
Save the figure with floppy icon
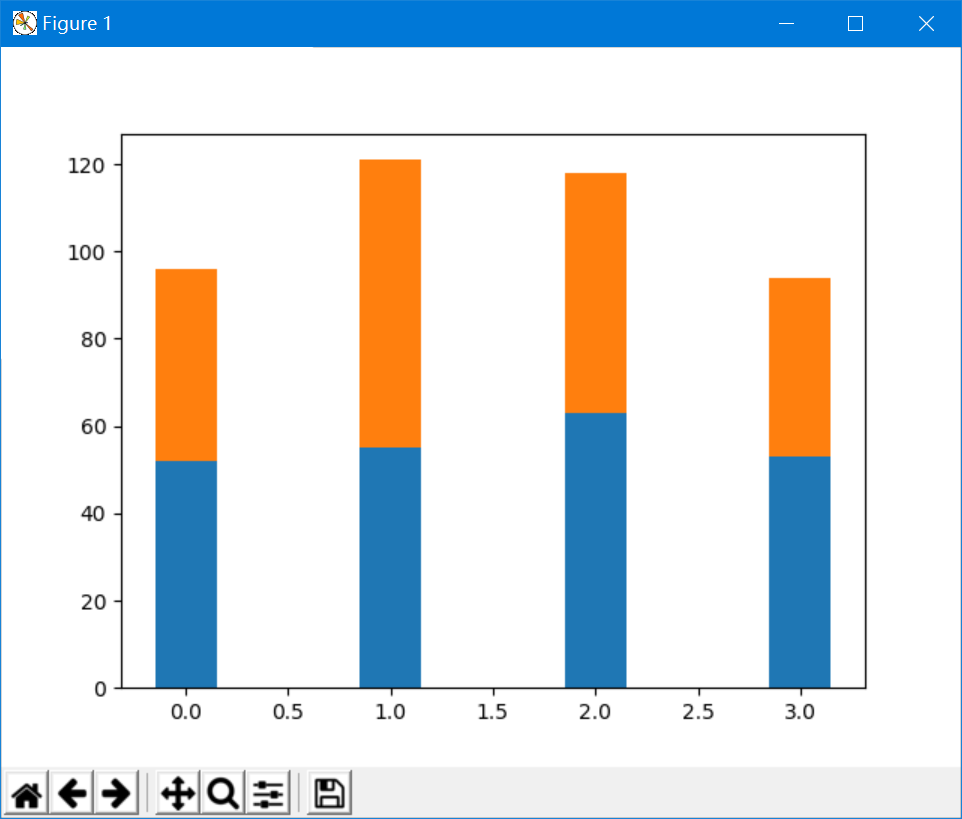pos(329,793)
